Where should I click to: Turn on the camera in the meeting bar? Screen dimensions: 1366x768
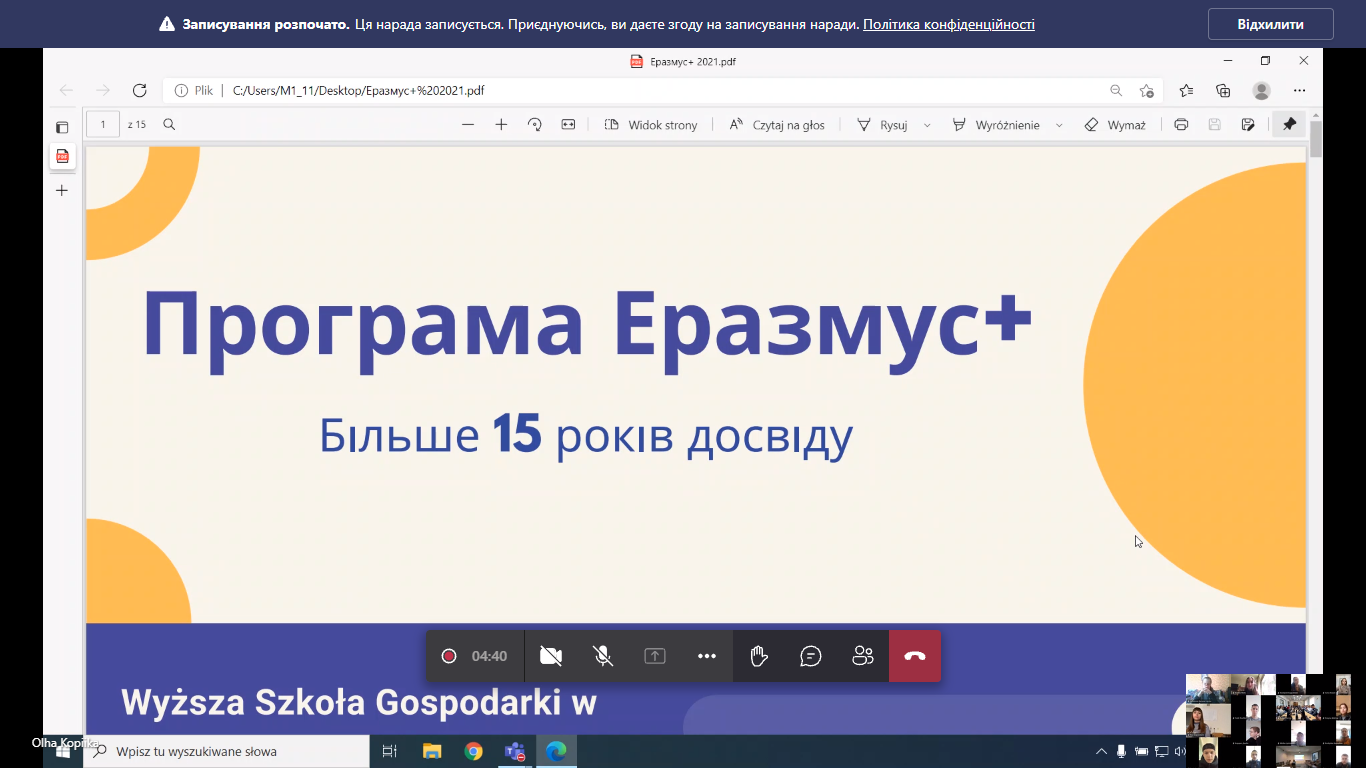551,656
